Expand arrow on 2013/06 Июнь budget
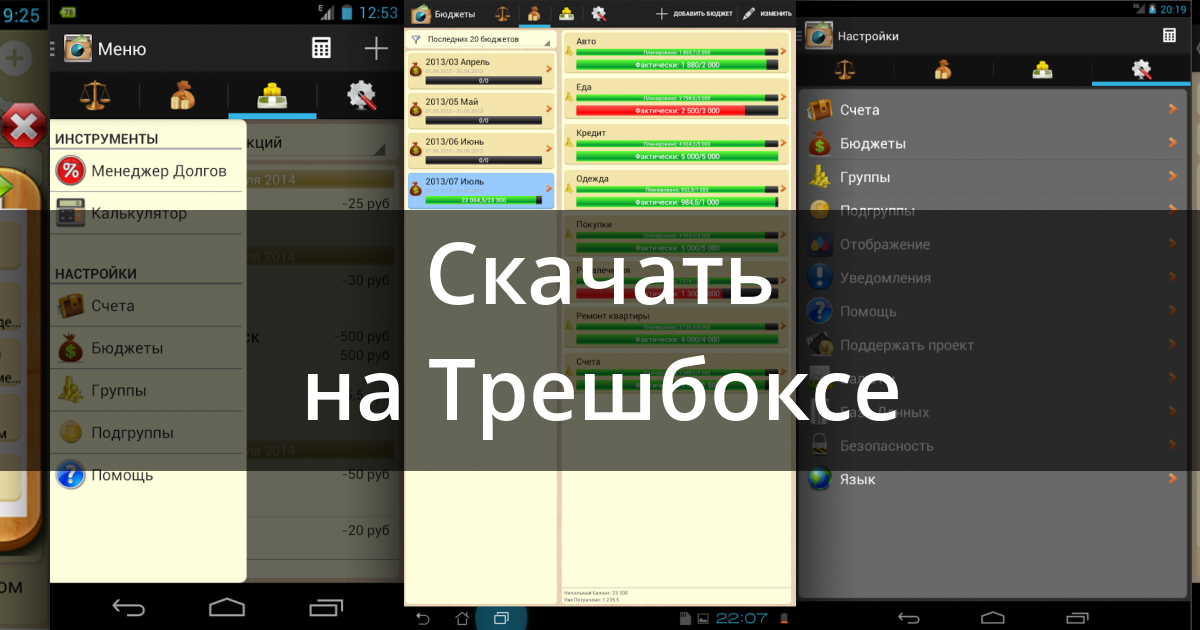Image resolution: width=1200 pixels, height=630 pixels. pyautogui.click(x=549, y=149)
